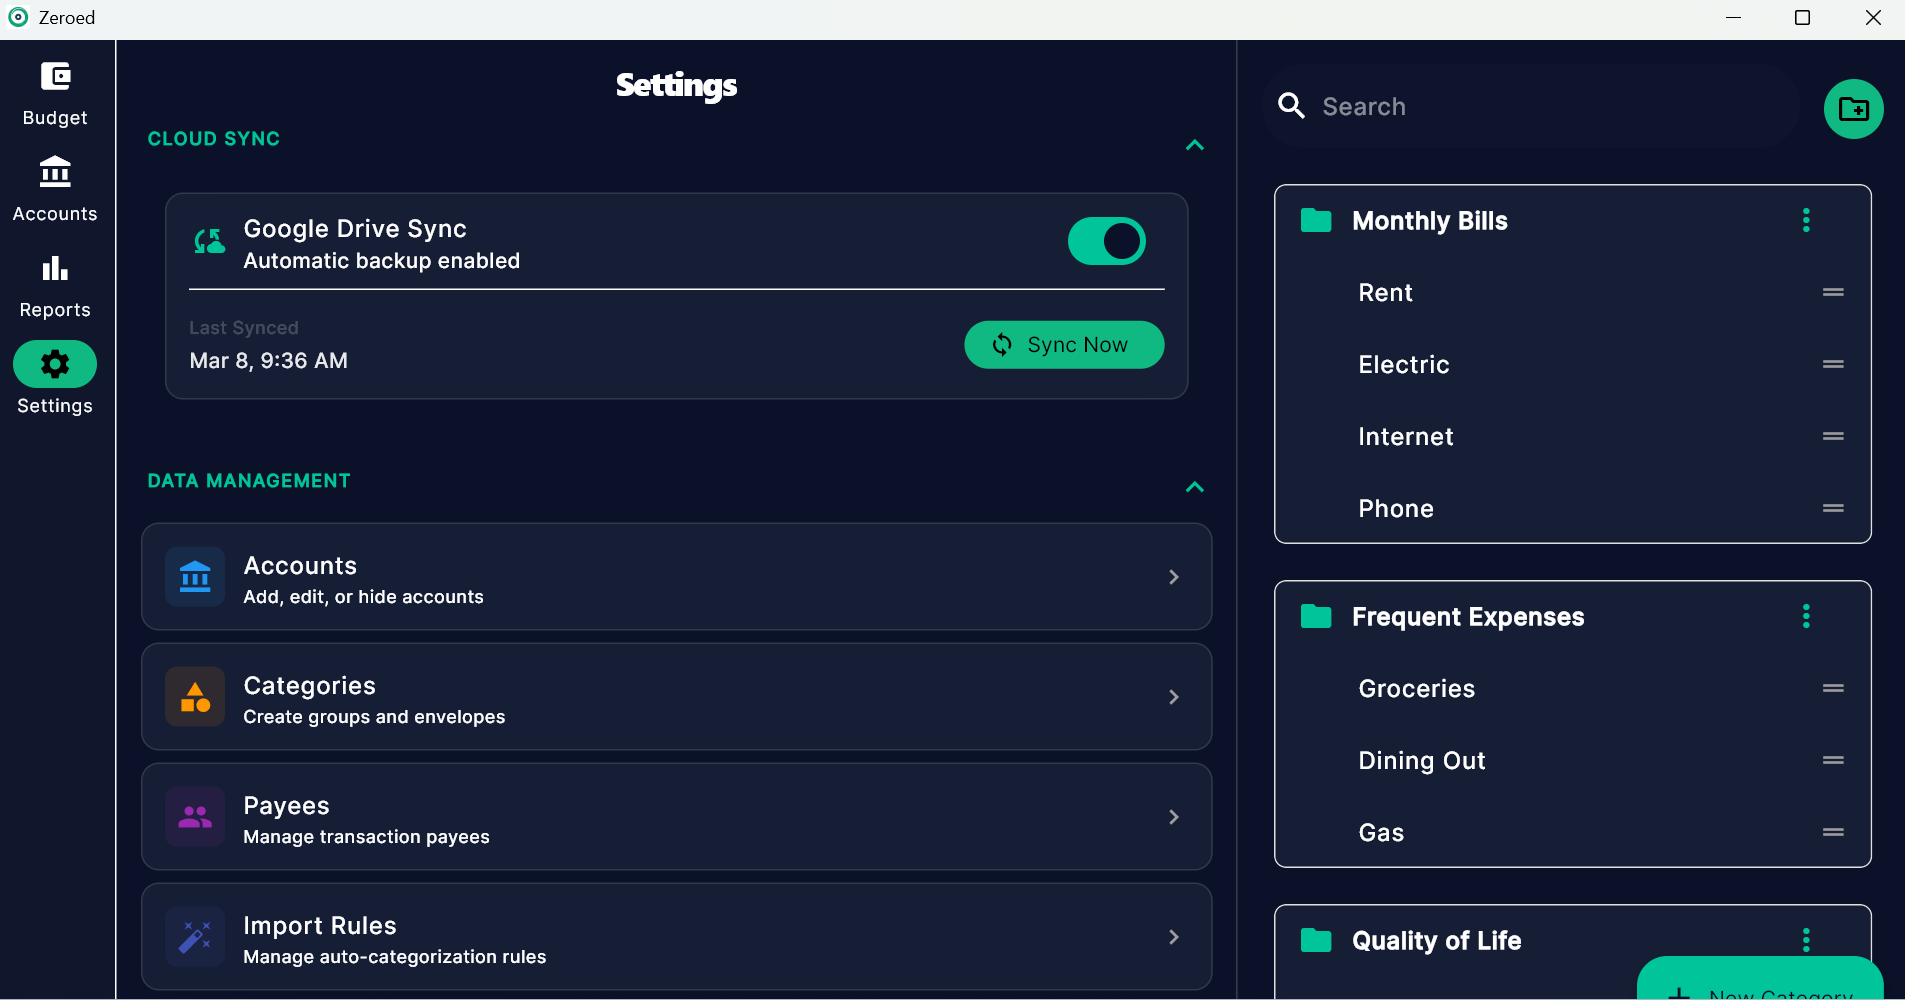The height and width of the screenshot is (1000, 1905).
Task: Click the new folder icon beside the search bar
Action: pyautogui.click(x=1852, y=108)
